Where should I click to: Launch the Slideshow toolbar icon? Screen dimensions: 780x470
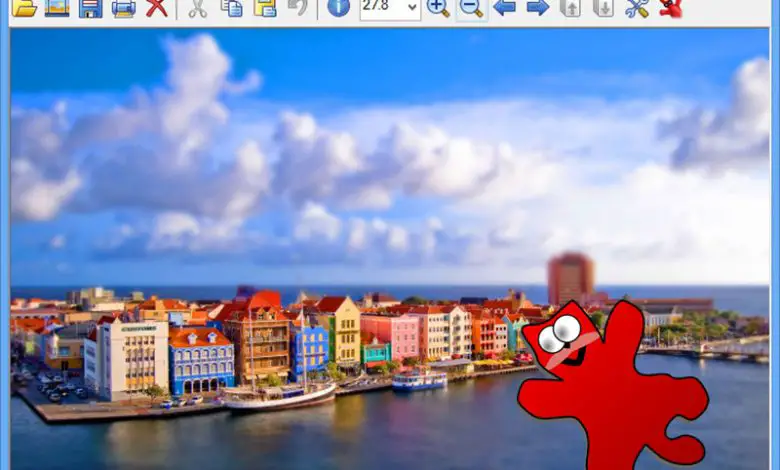pos(57,7)
